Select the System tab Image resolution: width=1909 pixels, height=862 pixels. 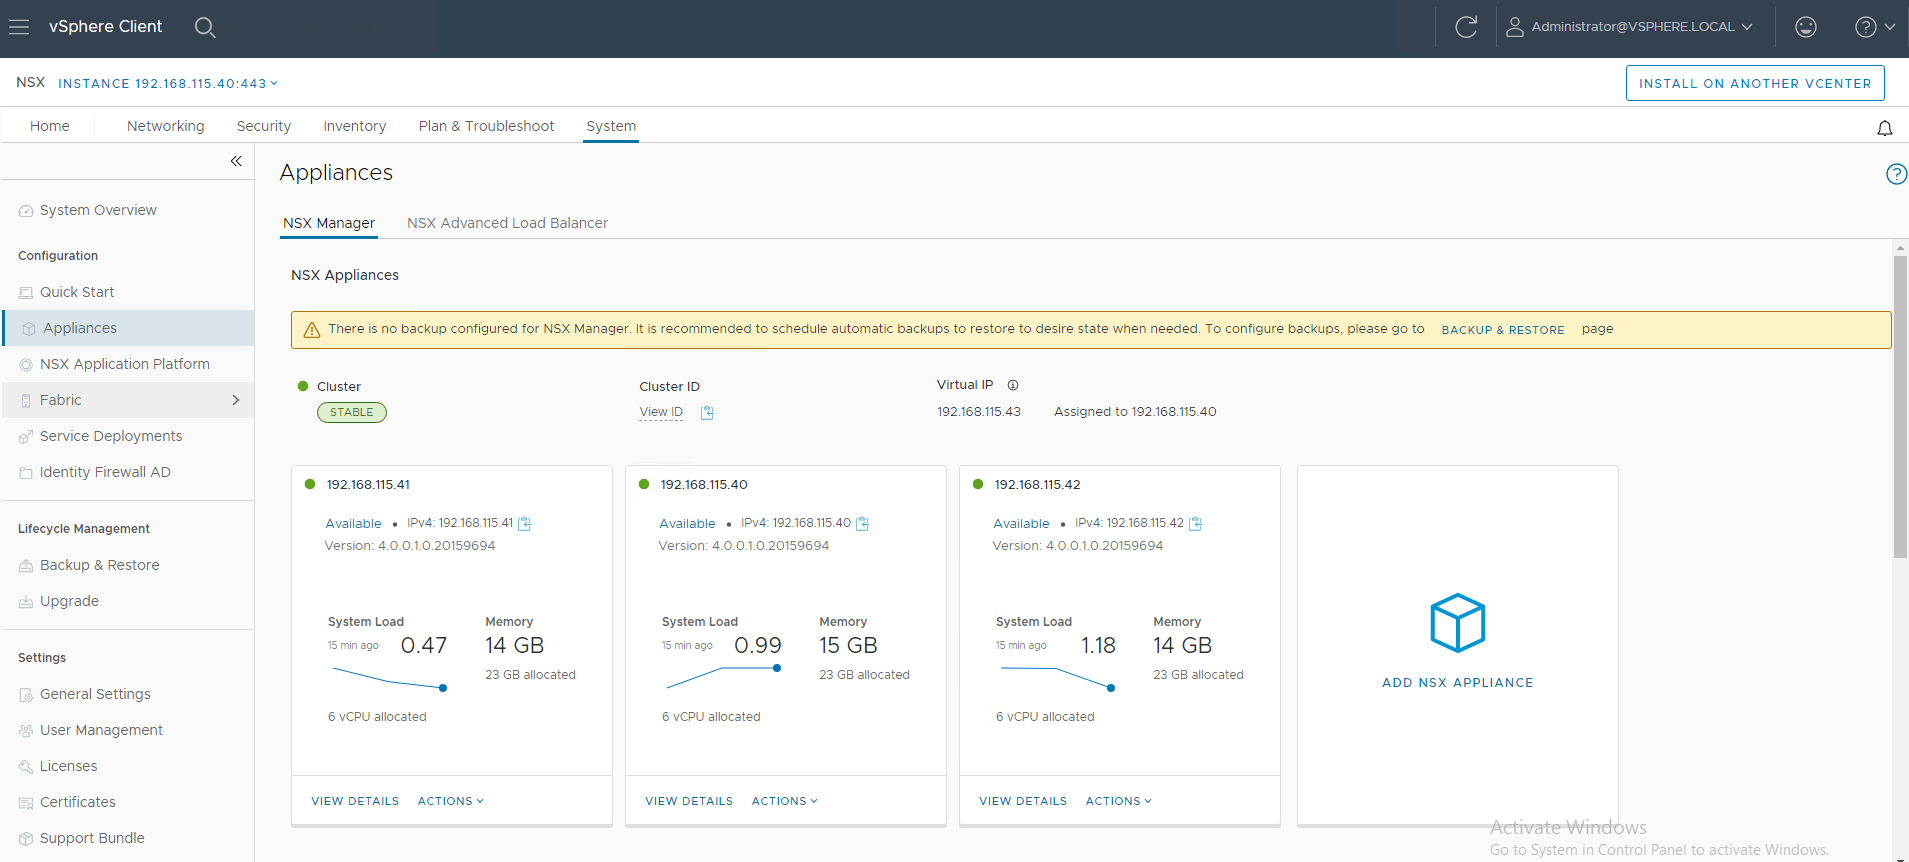point(611,126)
